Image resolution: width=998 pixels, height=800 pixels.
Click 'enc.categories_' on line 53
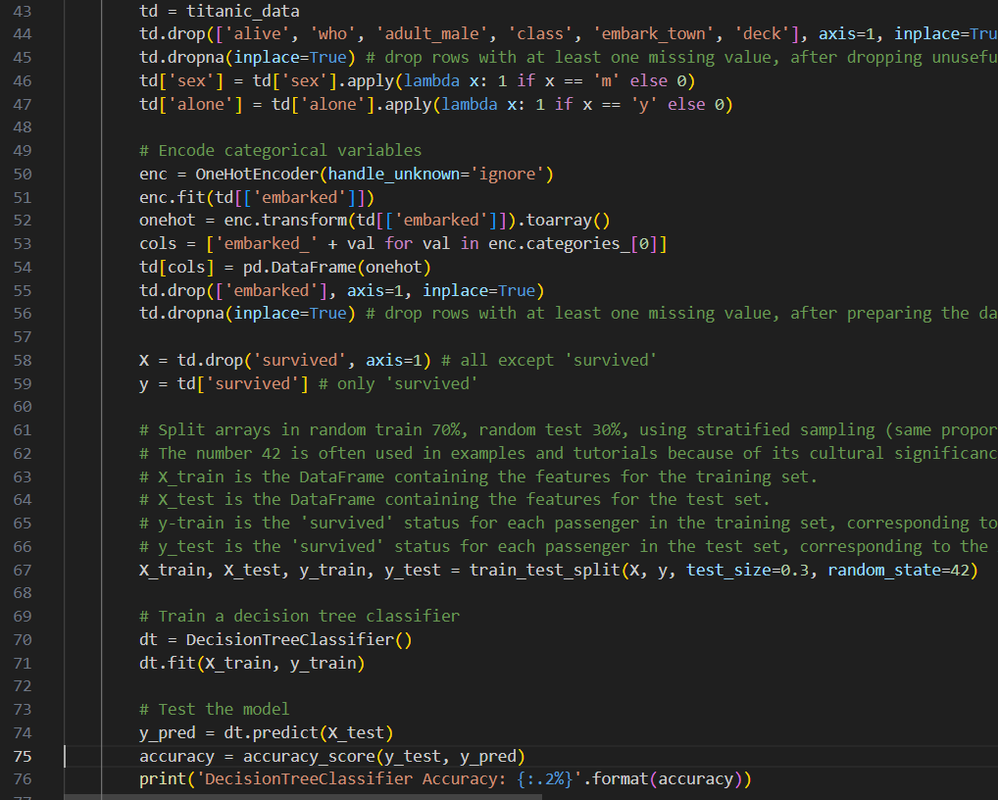click(559, 244)
